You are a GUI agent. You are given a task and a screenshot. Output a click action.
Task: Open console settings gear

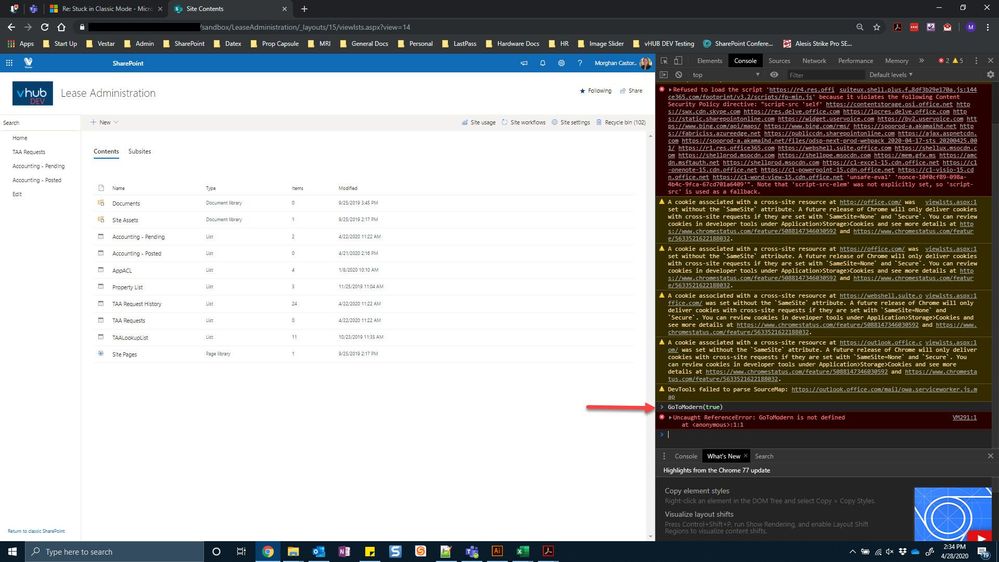point(990,75)
